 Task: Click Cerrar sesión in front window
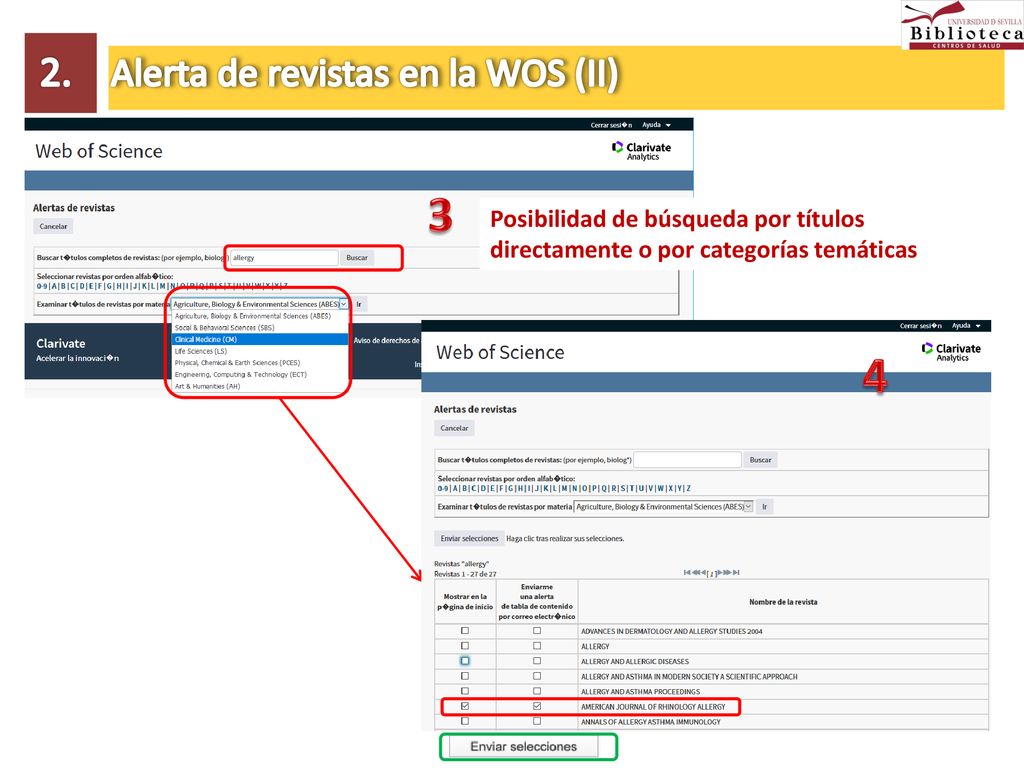(x=920, y=326)
